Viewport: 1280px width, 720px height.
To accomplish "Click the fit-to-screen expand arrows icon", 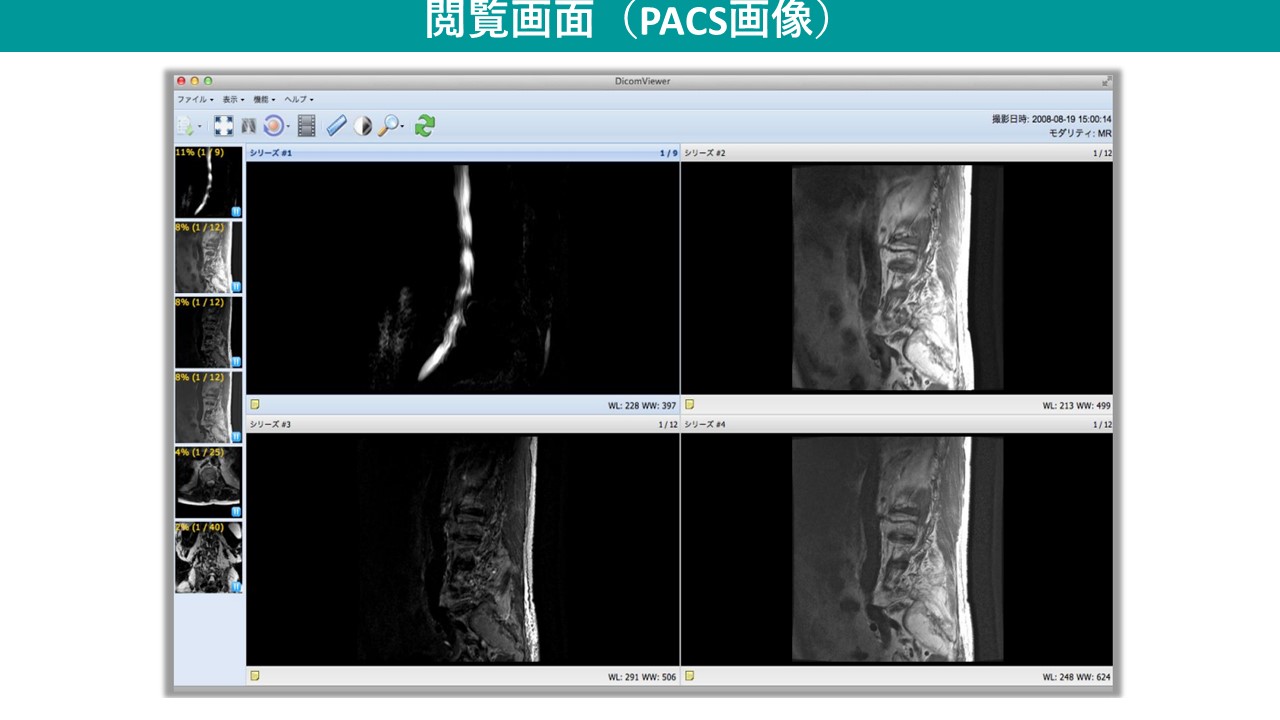I will (x=224, y=126).
